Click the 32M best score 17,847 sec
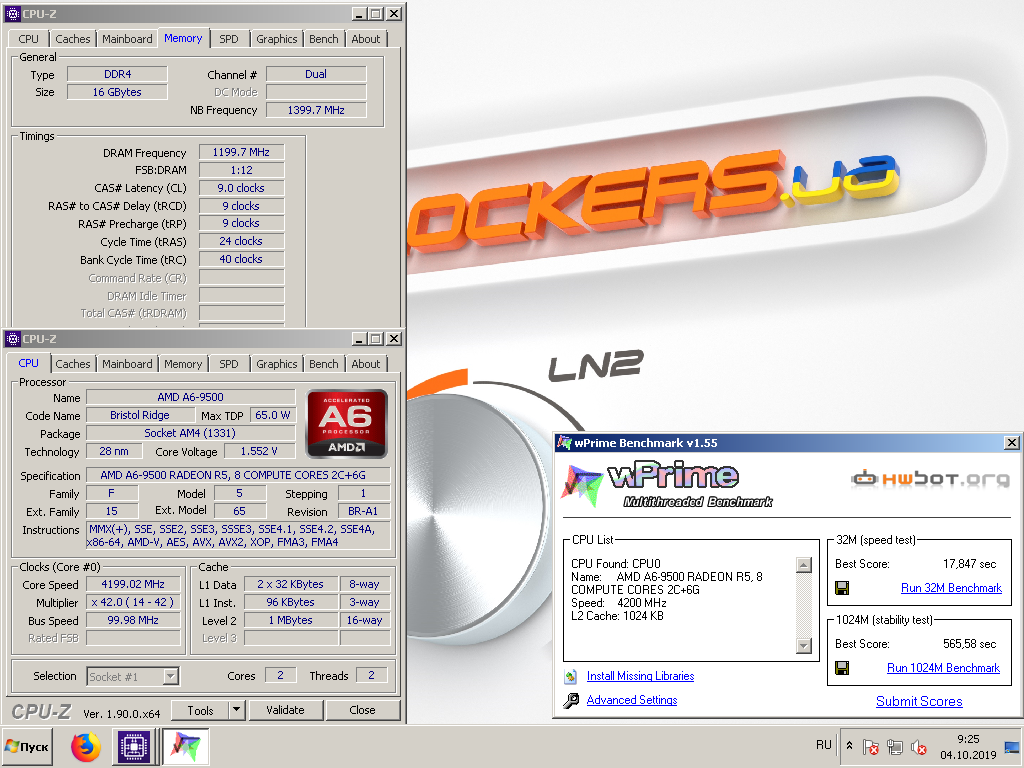This screenshot has width=1024, height=768. coord(969,564)
